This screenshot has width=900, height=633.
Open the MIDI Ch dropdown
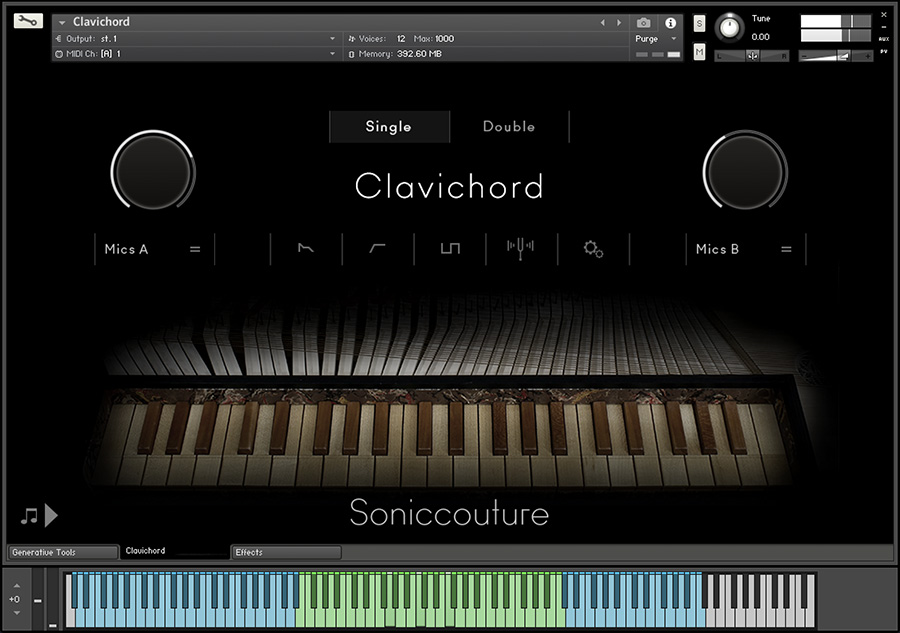(195, 53)
